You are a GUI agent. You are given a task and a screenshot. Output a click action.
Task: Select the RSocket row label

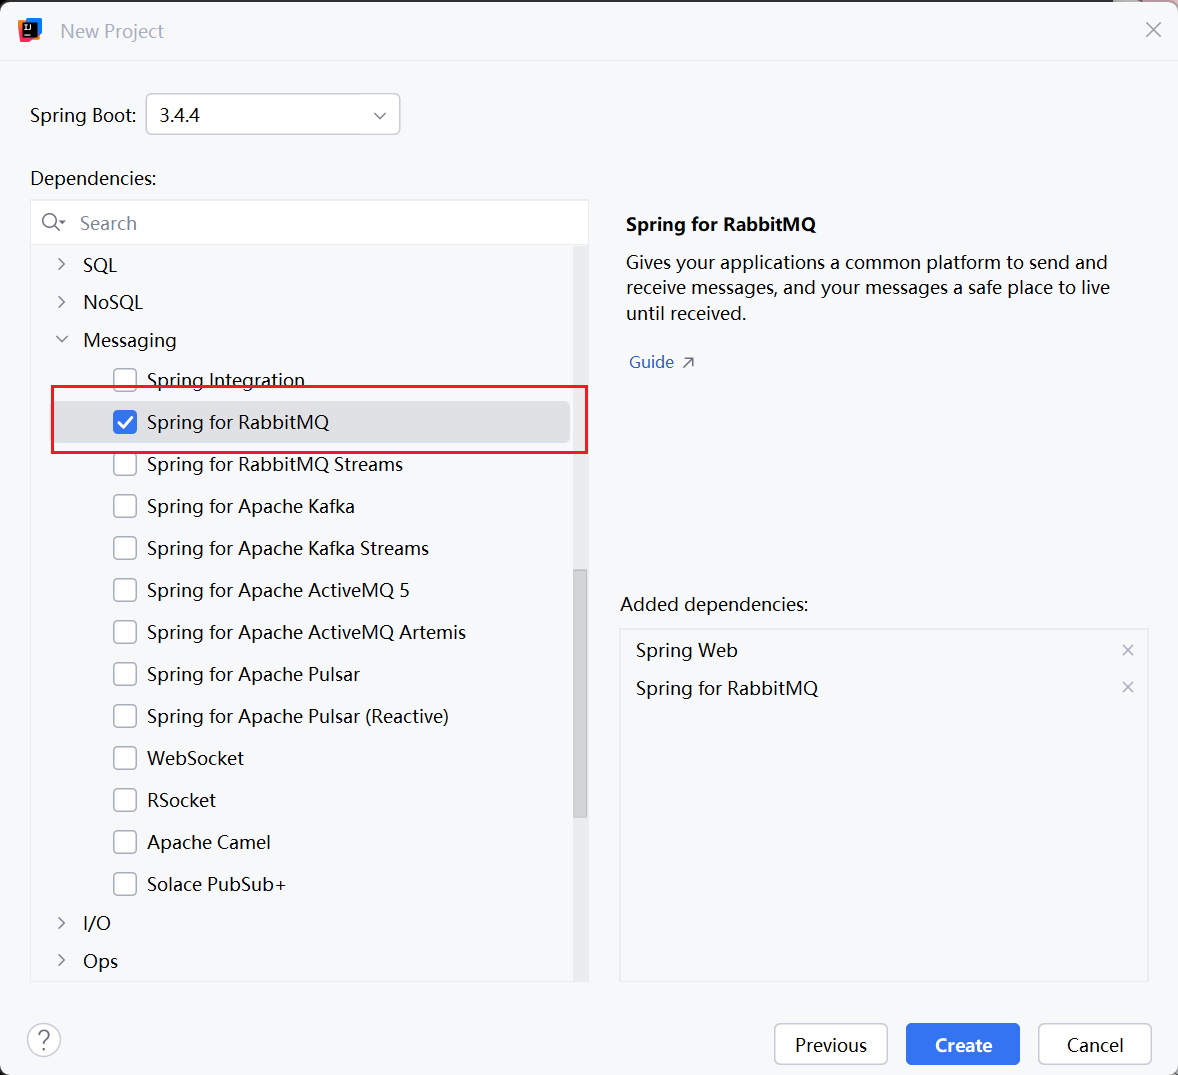click(x=181, y=801)
